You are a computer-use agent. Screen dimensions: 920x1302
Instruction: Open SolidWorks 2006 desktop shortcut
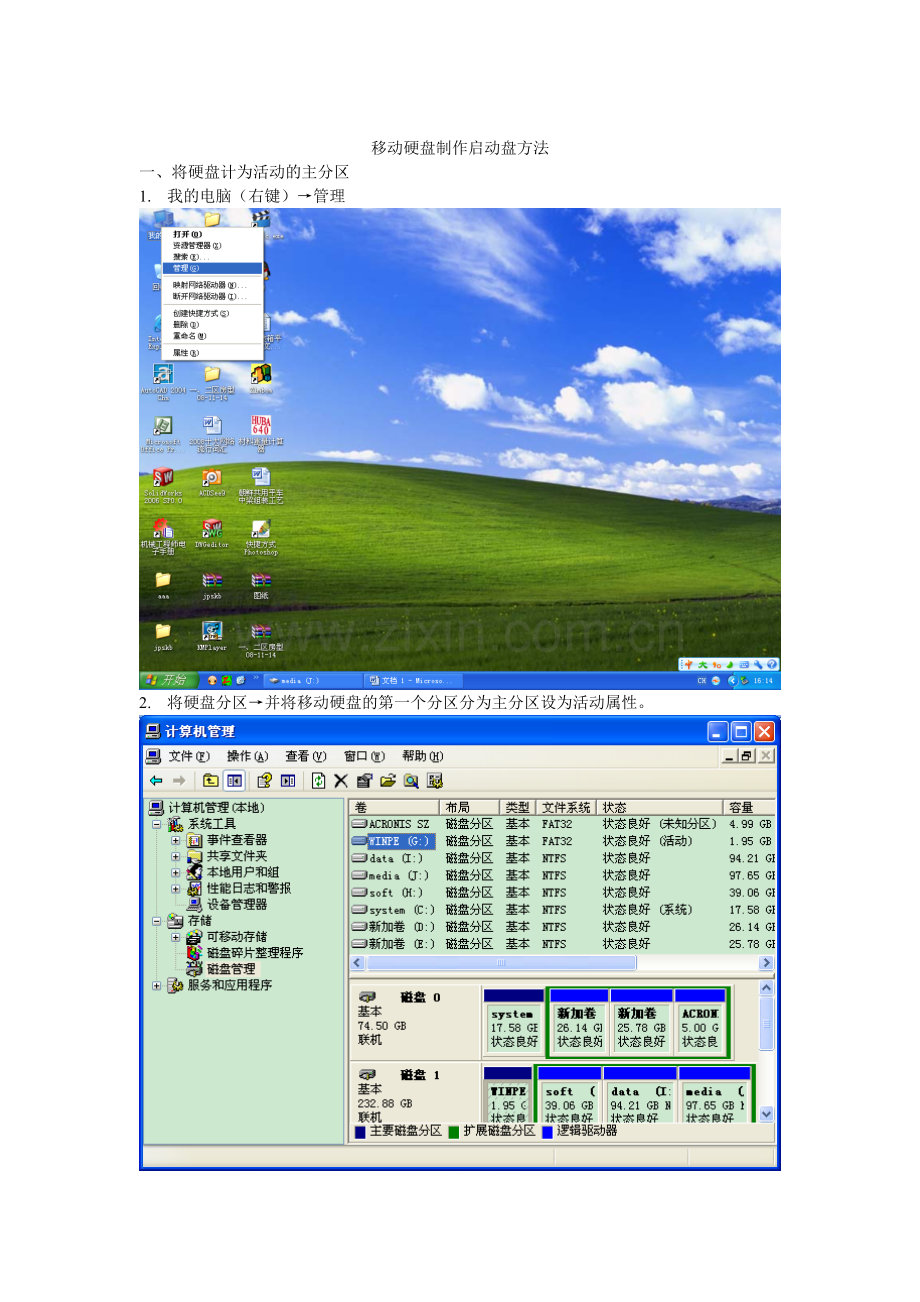[x=163, y=484]
